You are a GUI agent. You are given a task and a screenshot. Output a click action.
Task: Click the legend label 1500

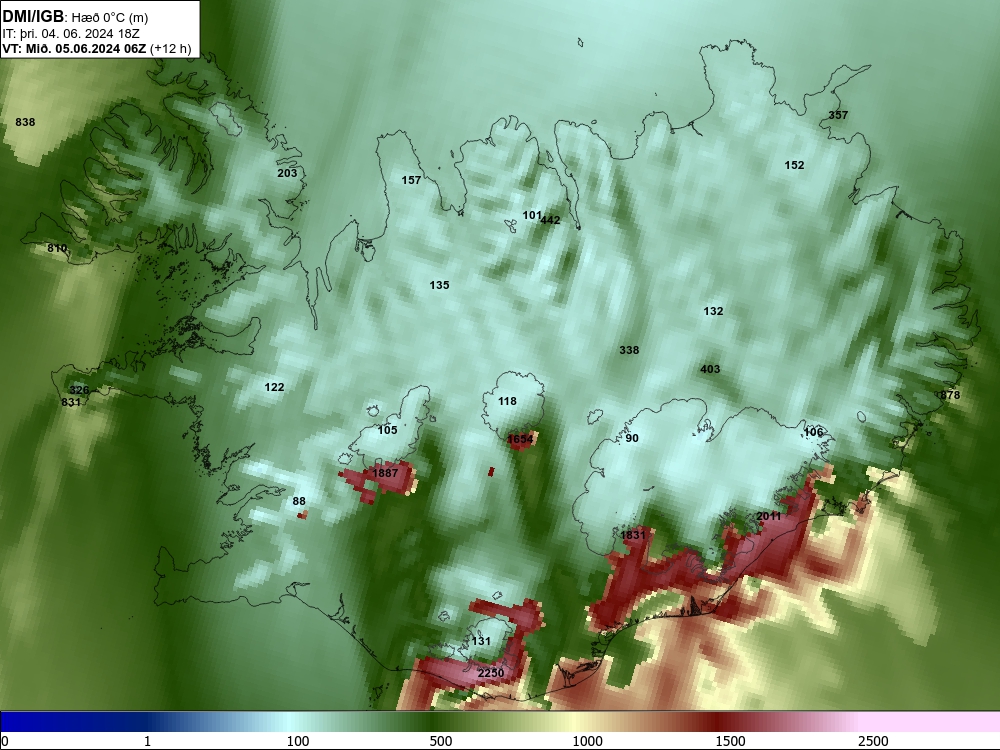coord(730,741)
